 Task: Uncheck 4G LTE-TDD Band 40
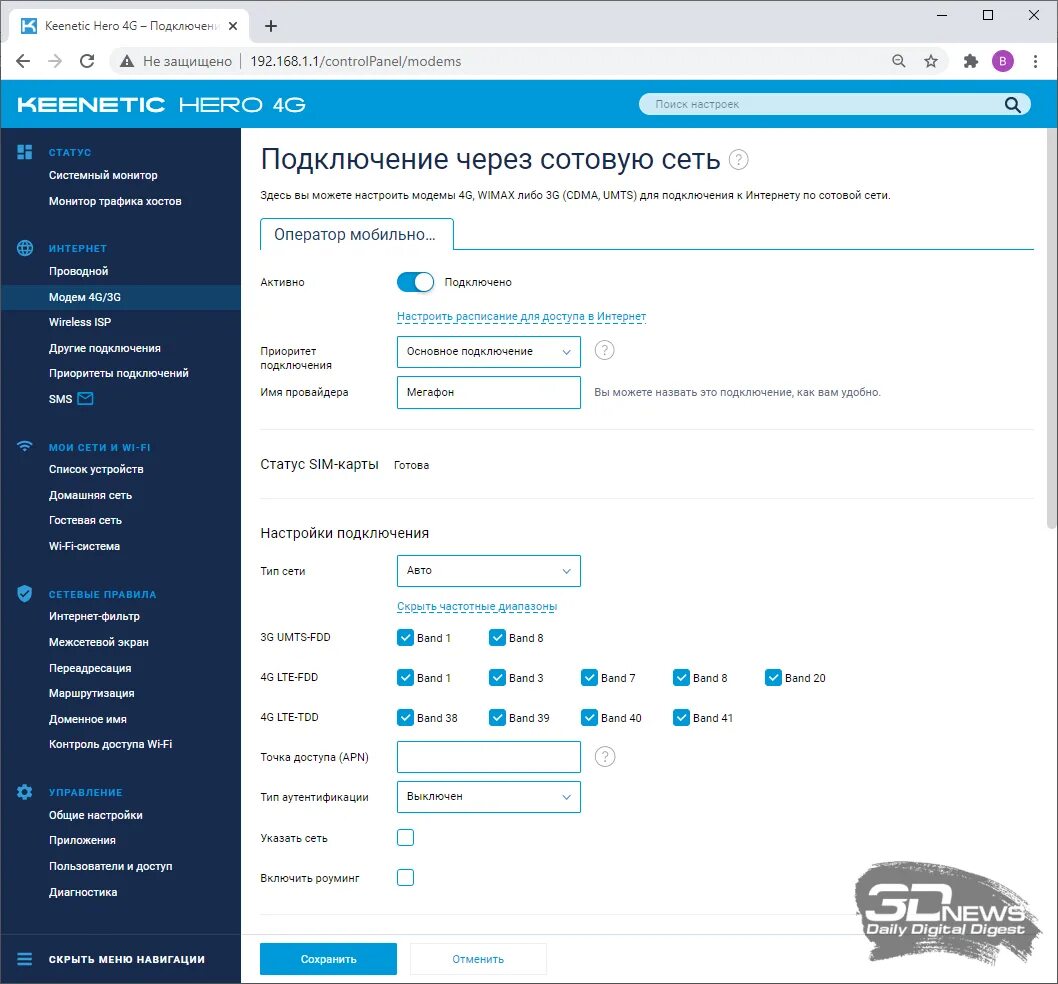589,717
